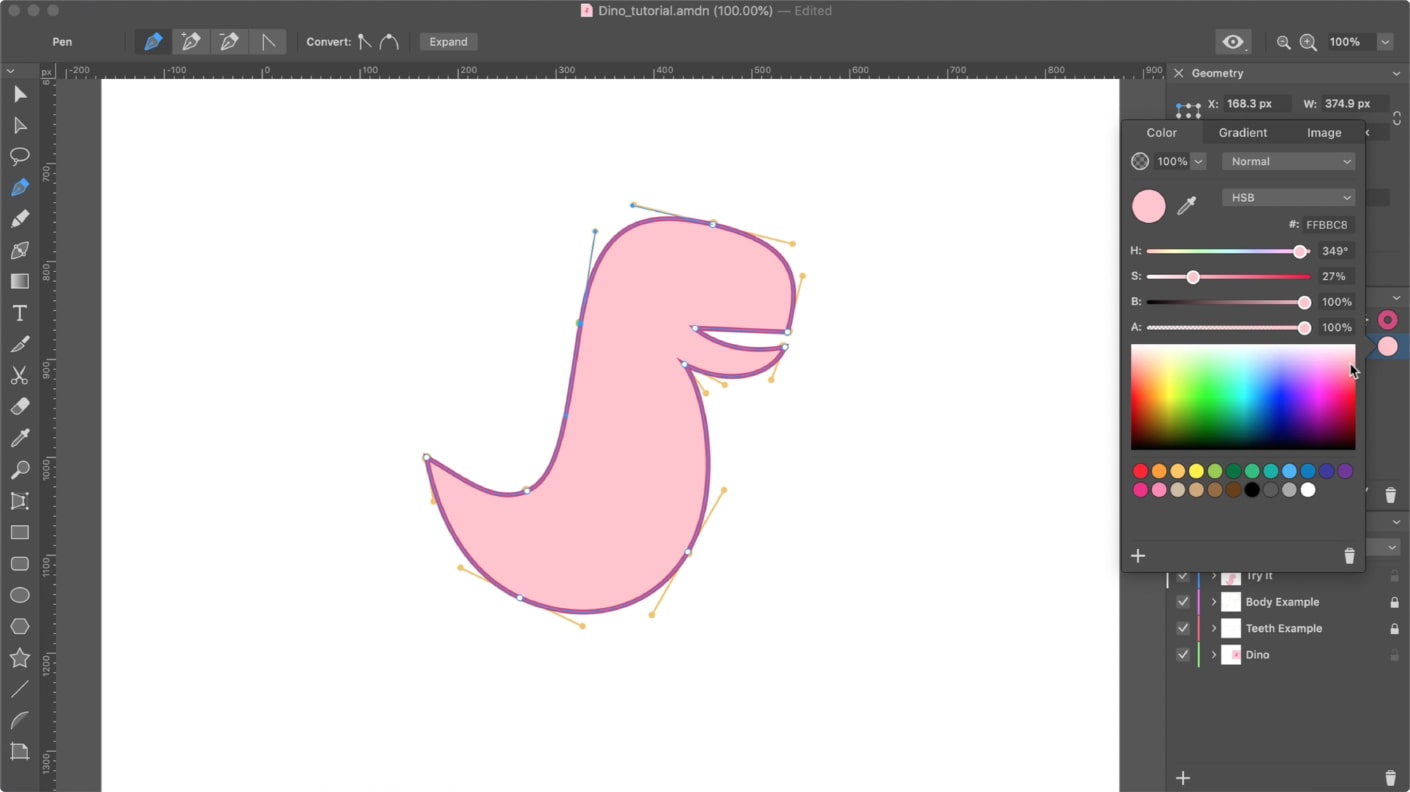The height and width of the screenshot is (792, 1410).
Task: Select the Eyedropper tool in left toolbar
Action: pyautogui.click(x=19, y=438)
